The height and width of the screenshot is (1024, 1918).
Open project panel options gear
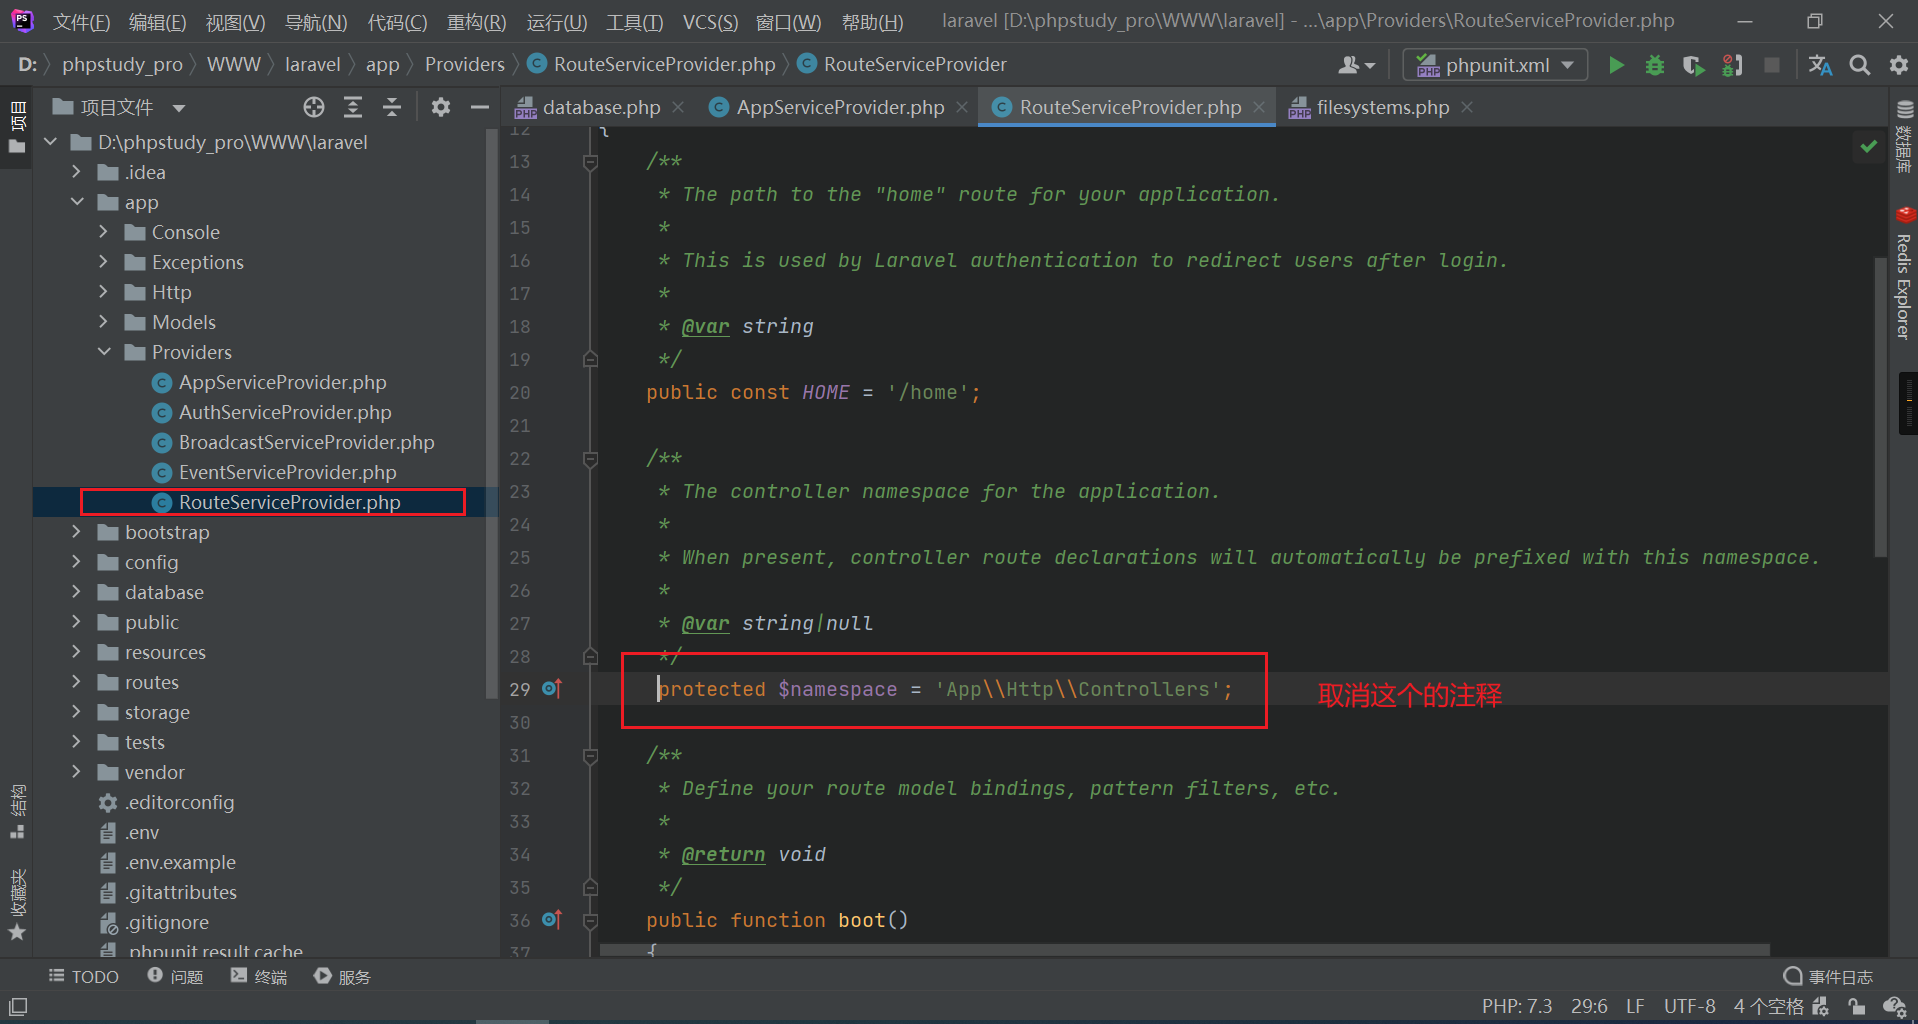click(441, 107)
